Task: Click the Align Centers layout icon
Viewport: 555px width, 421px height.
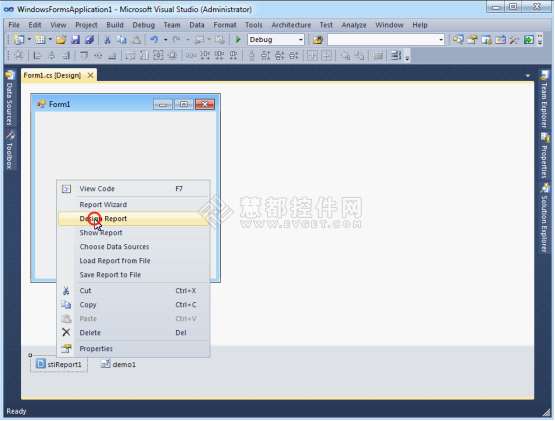Action: click(52, 56)
